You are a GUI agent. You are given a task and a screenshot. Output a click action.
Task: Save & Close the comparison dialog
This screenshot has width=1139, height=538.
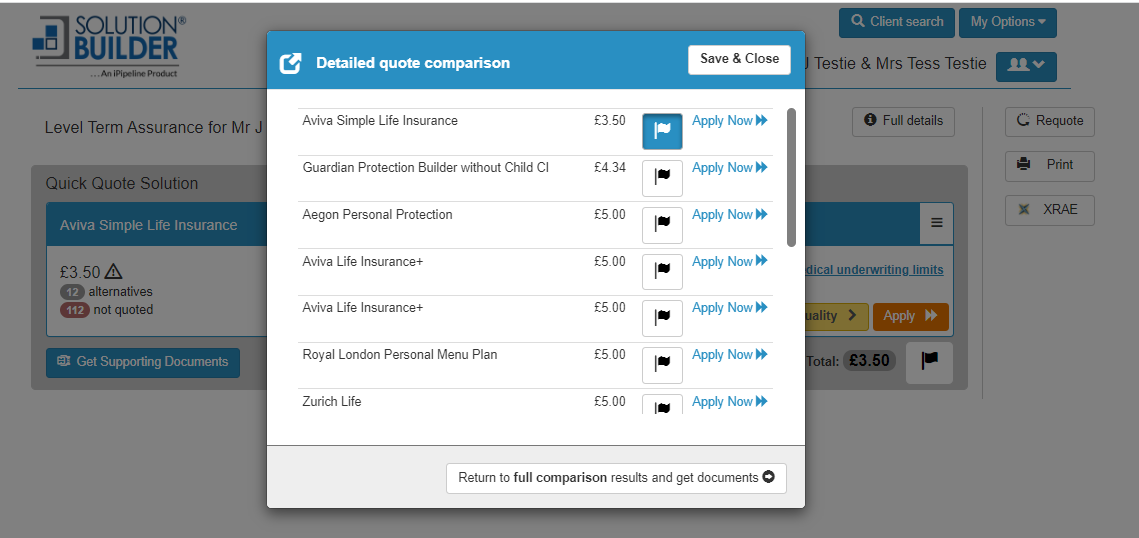point(739,59)
